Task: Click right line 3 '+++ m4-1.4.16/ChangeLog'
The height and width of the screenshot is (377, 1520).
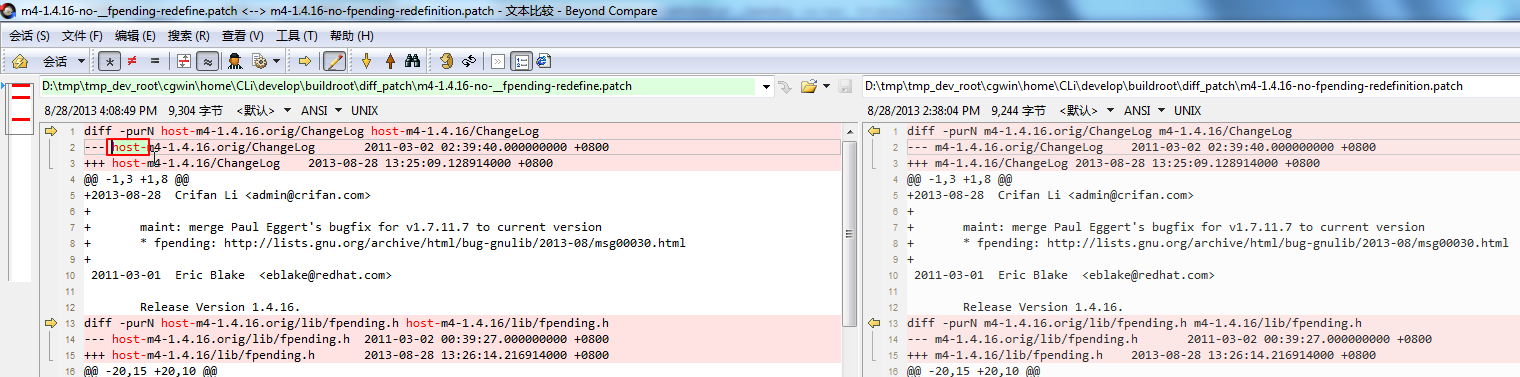Action: click(x=988, y=163)
